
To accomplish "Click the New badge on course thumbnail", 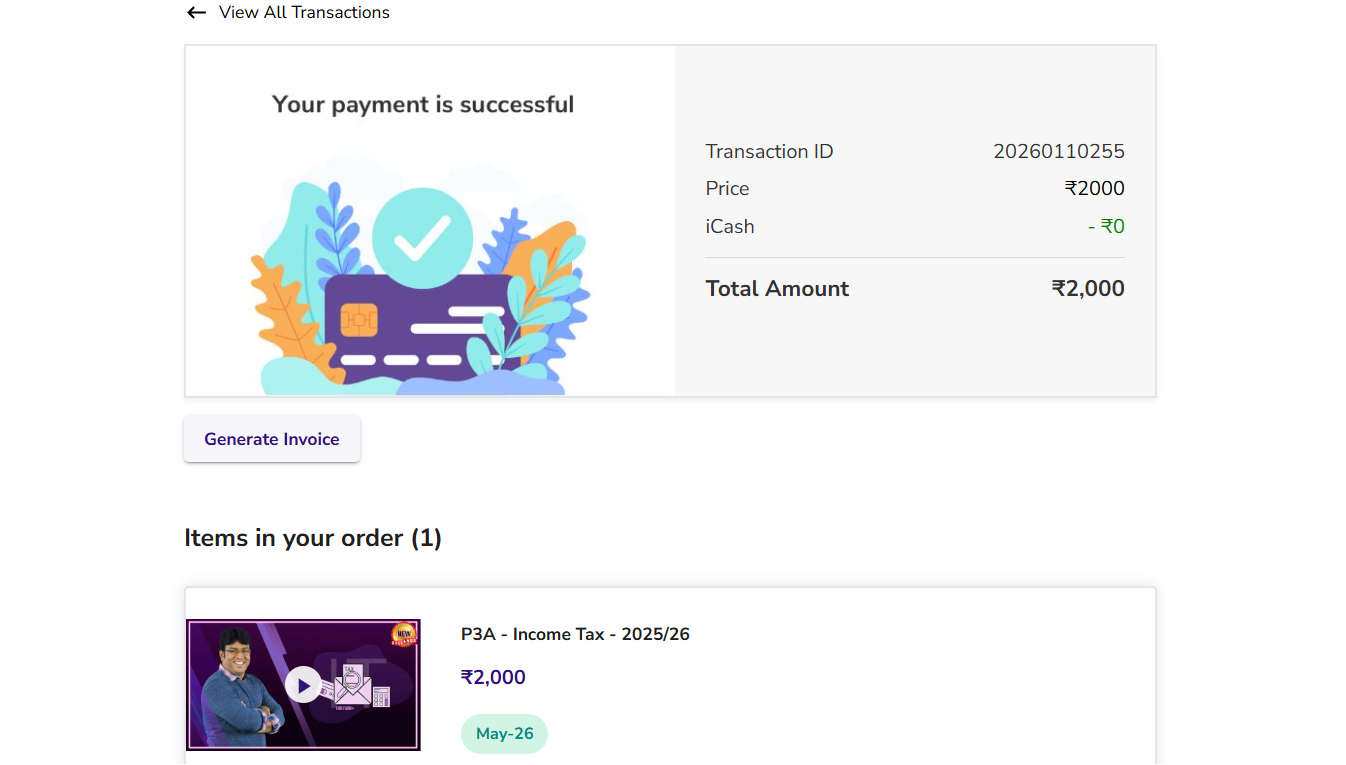I will [x=404, y=635].
